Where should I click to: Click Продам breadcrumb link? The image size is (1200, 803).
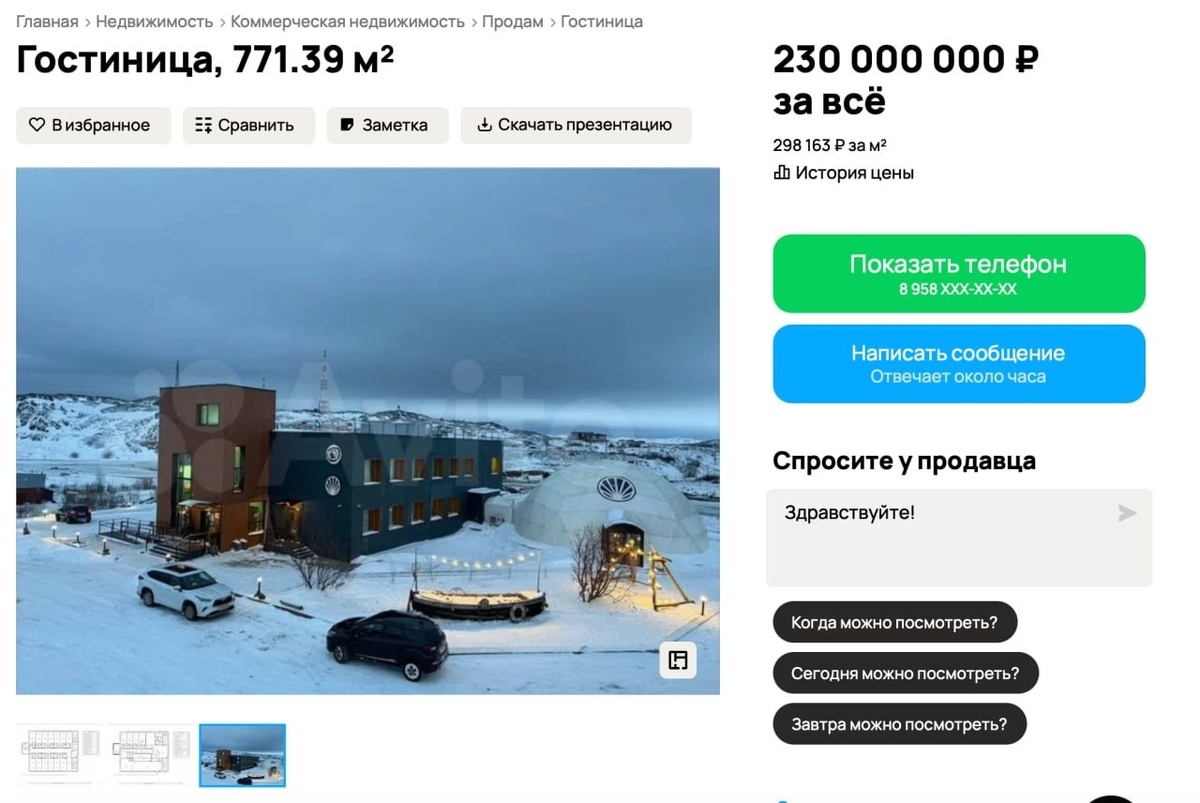(513, 21)
